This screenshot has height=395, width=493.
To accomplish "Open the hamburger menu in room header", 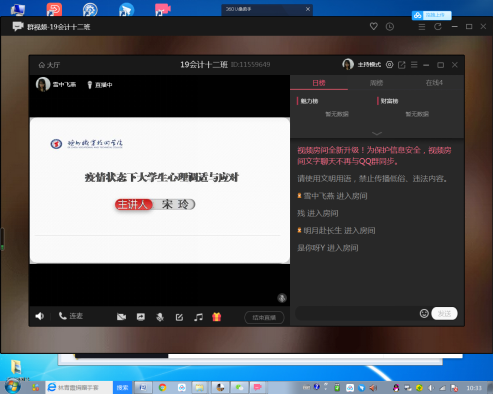I will coord(414,65).
